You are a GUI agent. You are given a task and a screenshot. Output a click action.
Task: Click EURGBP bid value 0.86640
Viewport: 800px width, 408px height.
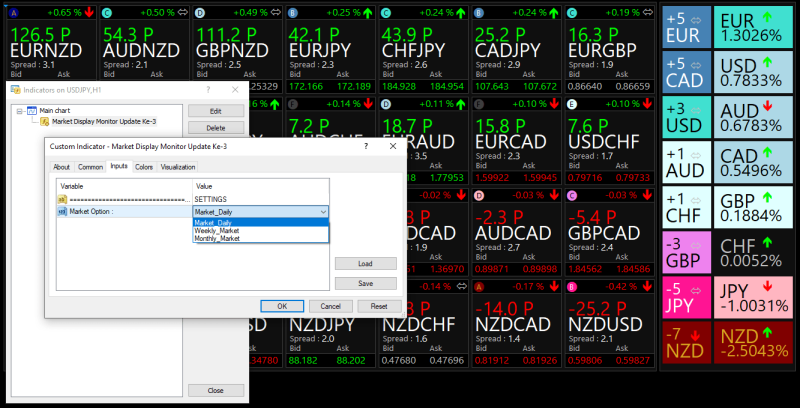click(x=584, y=87)
